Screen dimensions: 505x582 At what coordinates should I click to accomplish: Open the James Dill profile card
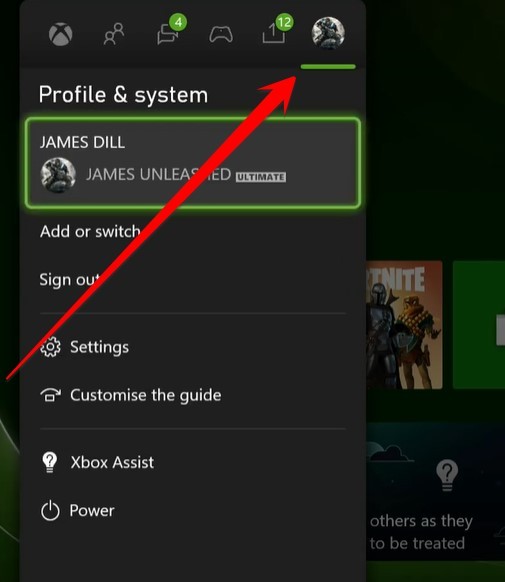click(193, 163)
